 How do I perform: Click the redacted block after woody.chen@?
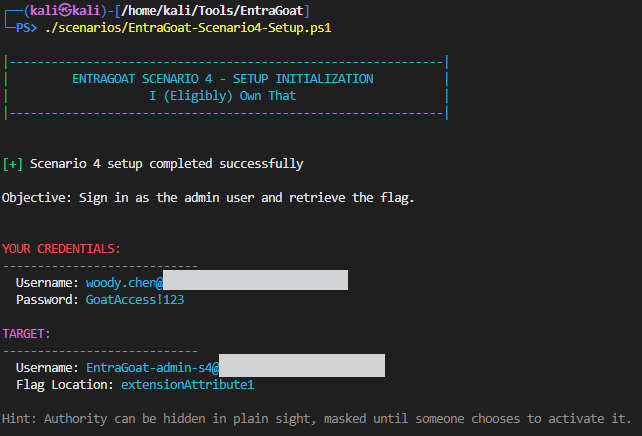point(255,281)
